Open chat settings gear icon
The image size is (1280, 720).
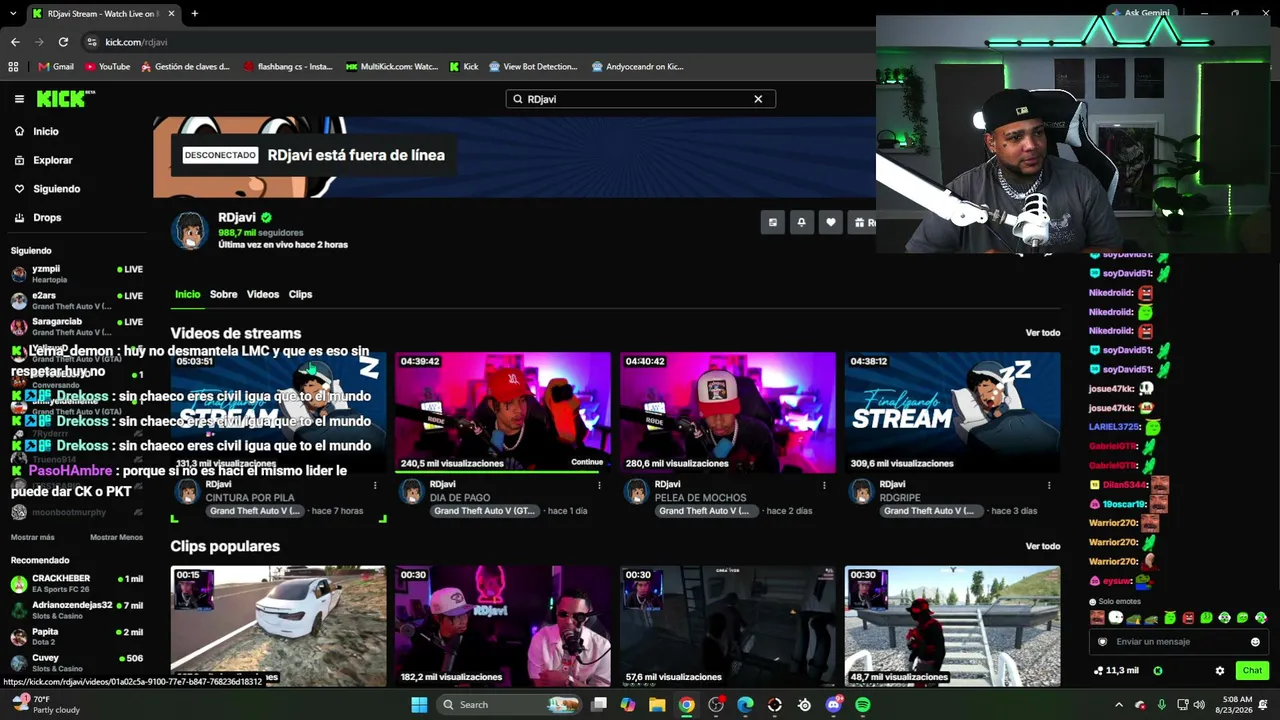point(1219,671)
